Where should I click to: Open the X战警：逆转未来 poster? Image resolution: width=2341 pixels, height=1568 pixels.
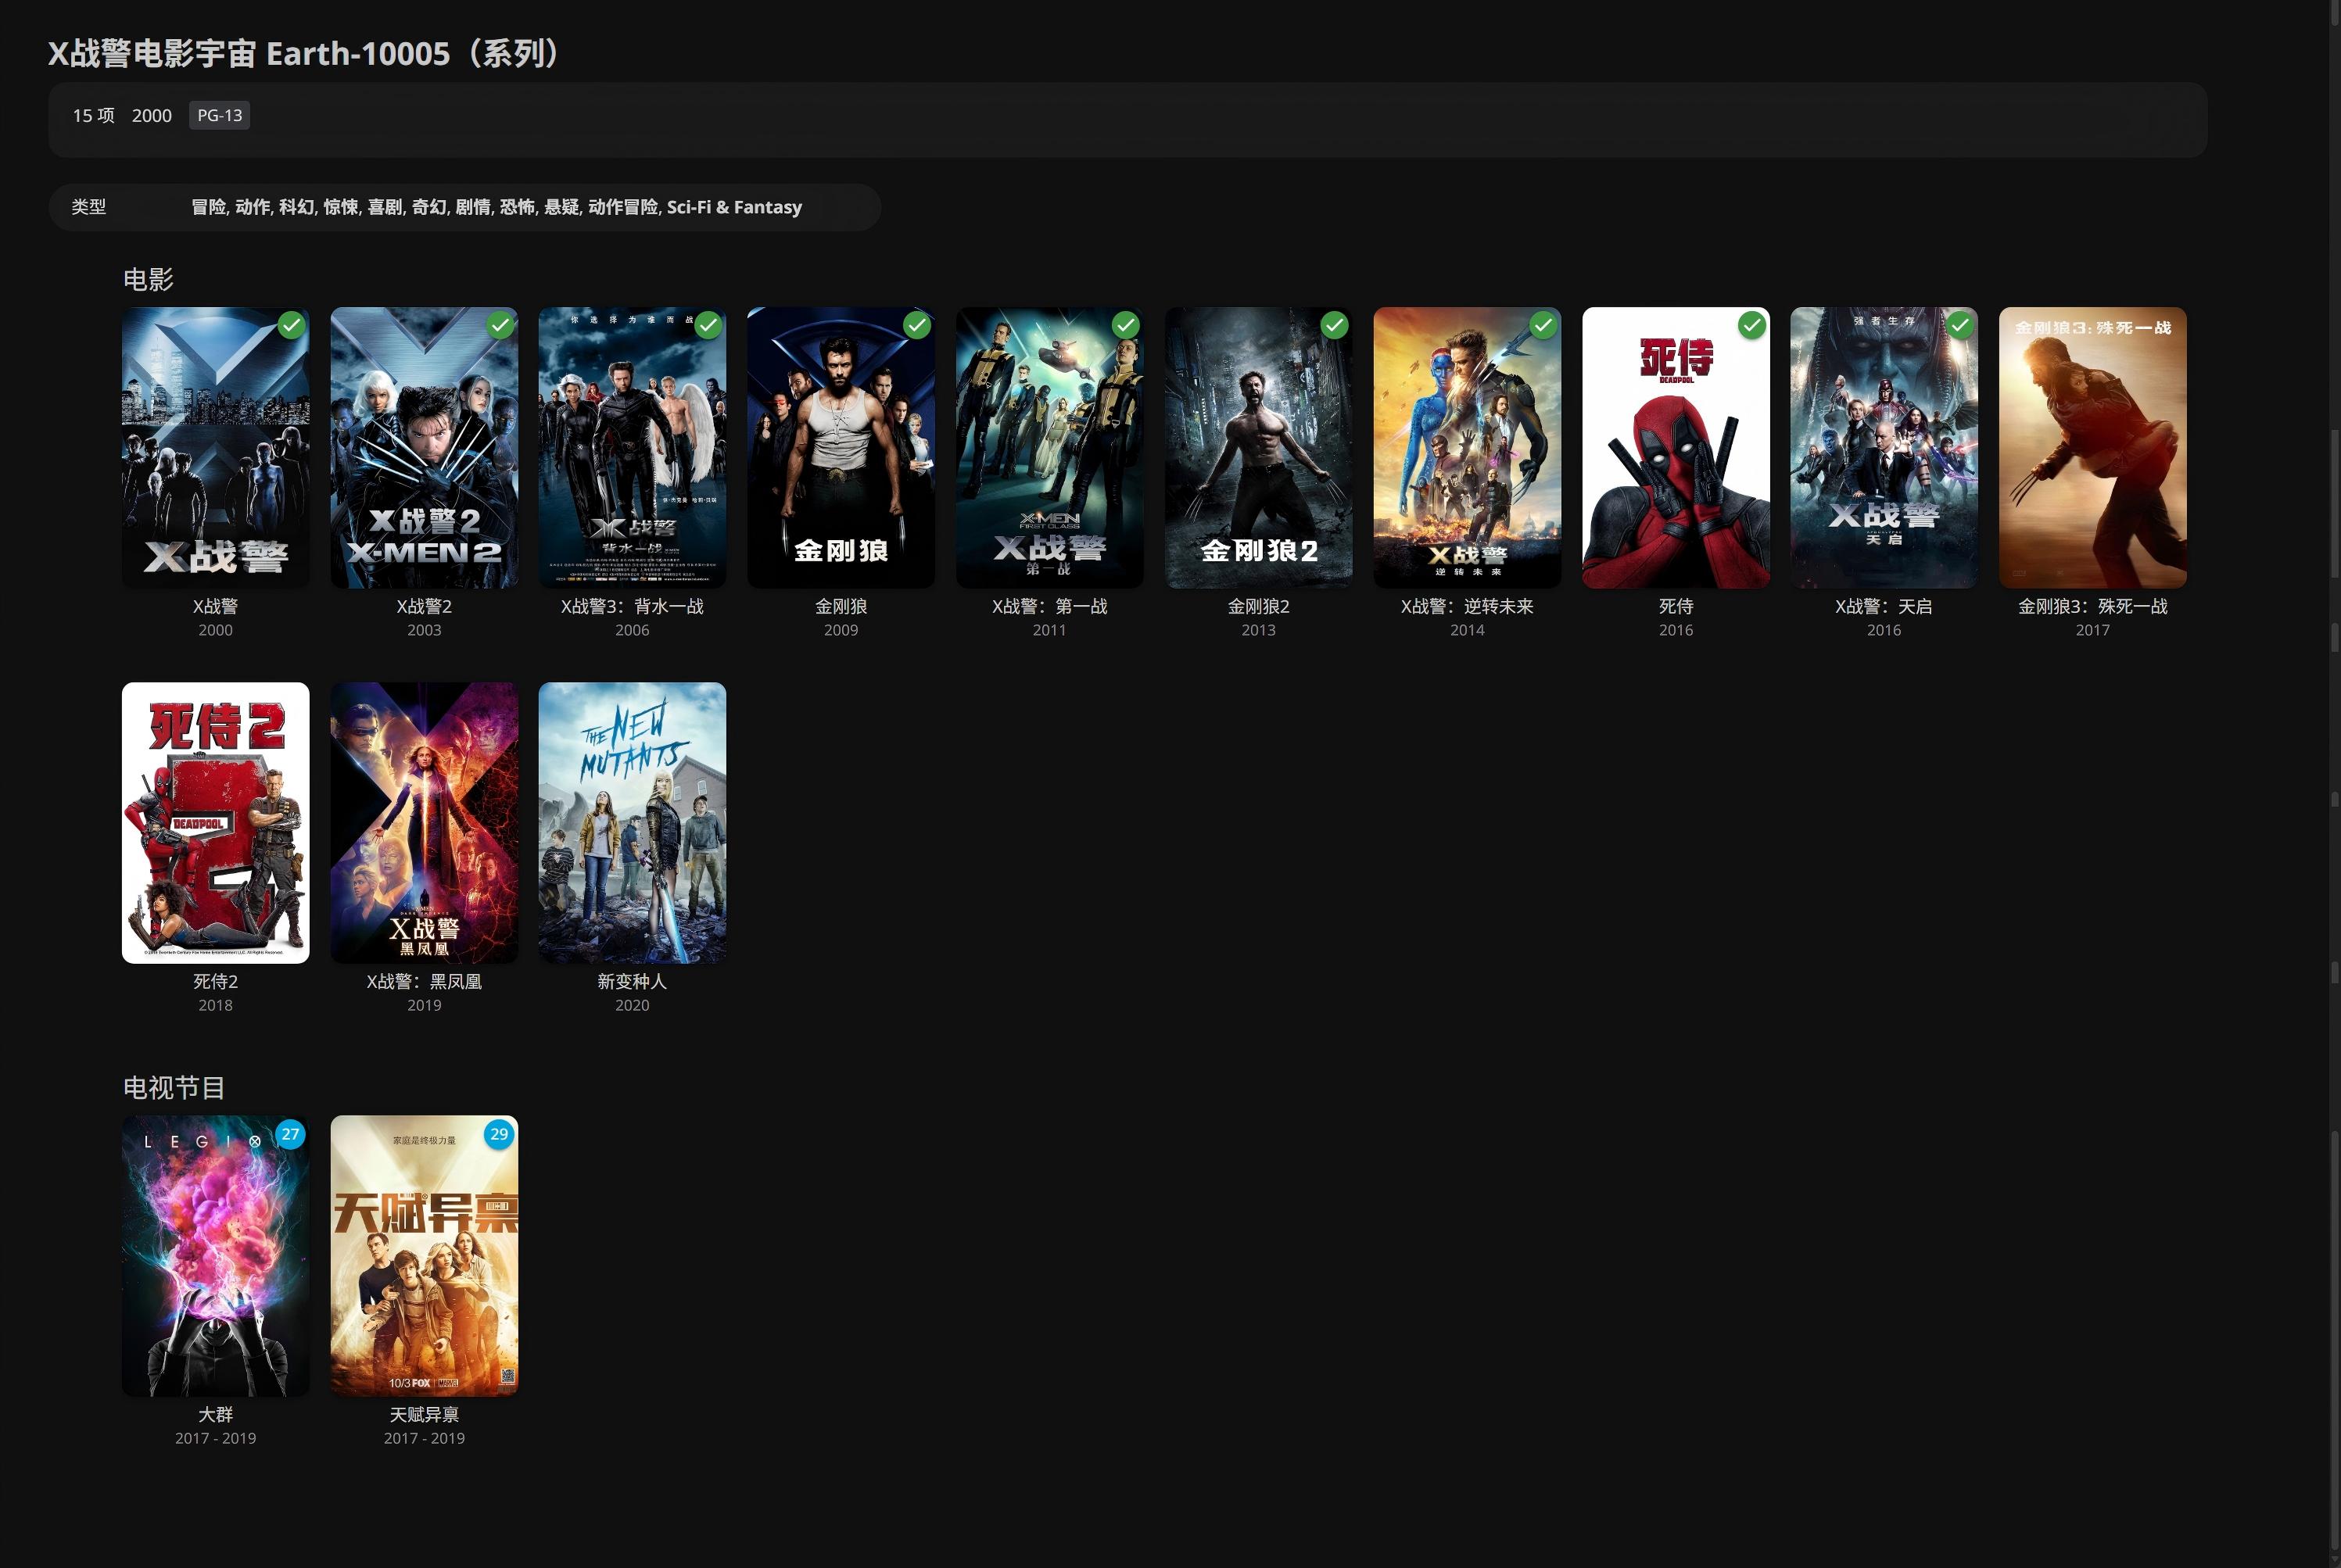[x=1467, y=448]
